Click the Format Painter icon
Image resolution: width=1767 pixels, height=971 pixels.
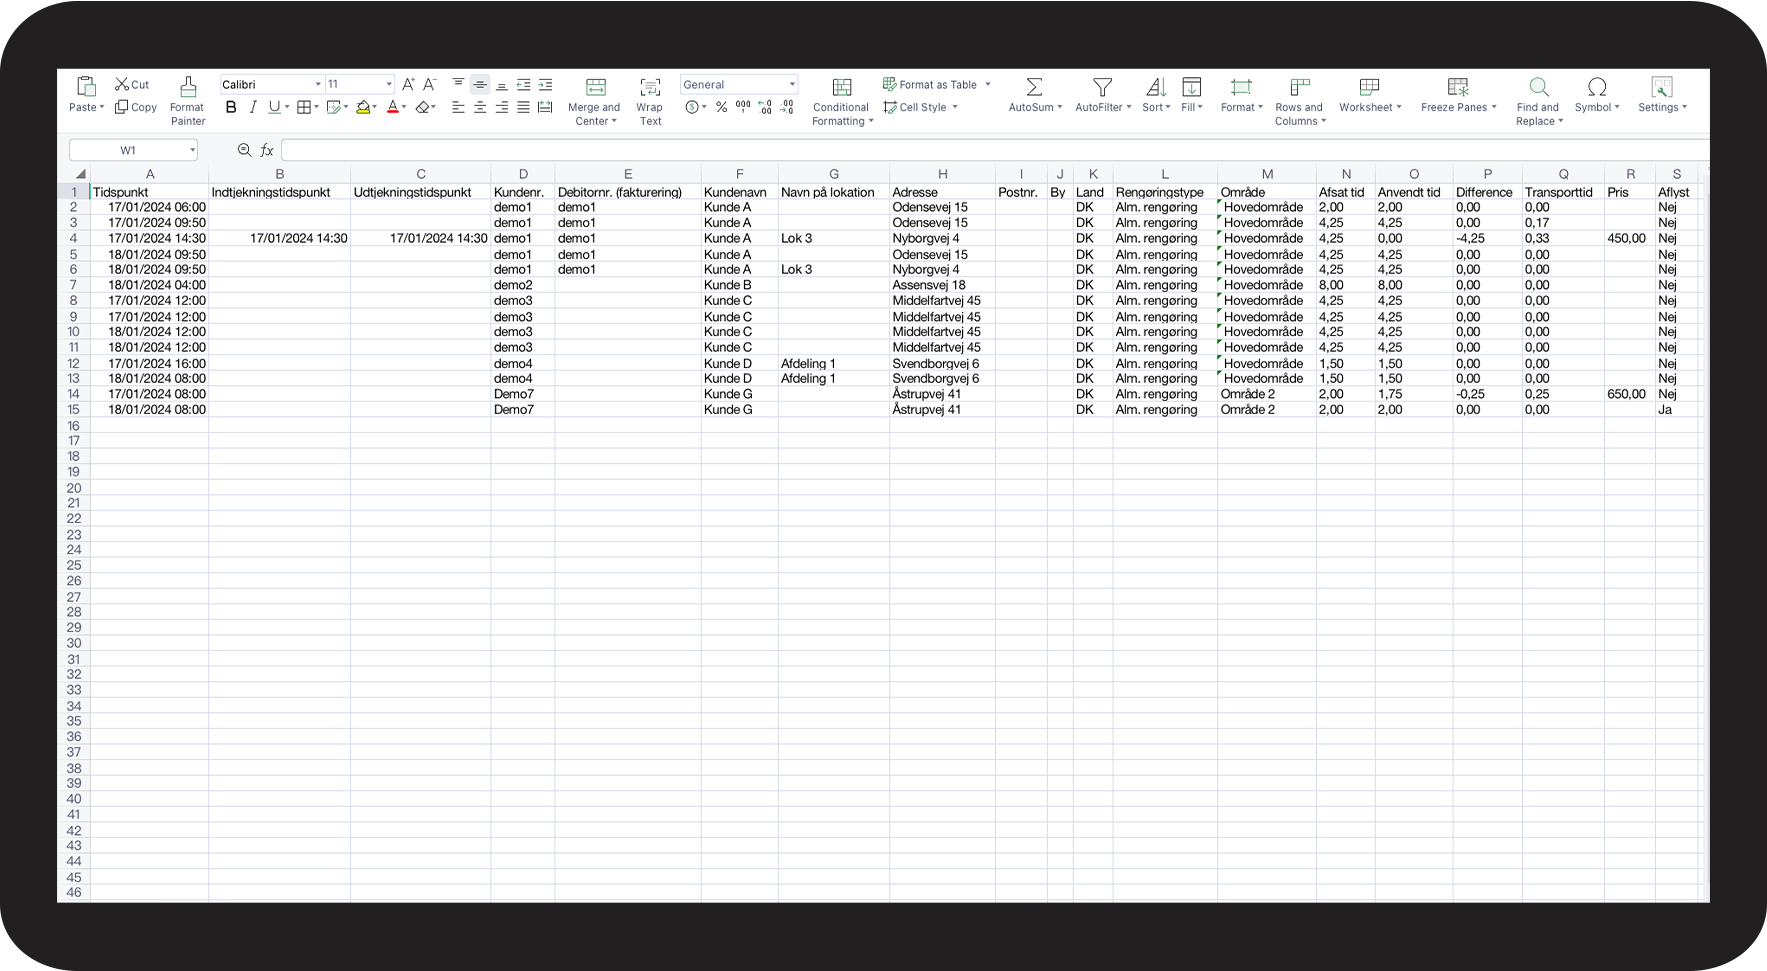[187, 87]
